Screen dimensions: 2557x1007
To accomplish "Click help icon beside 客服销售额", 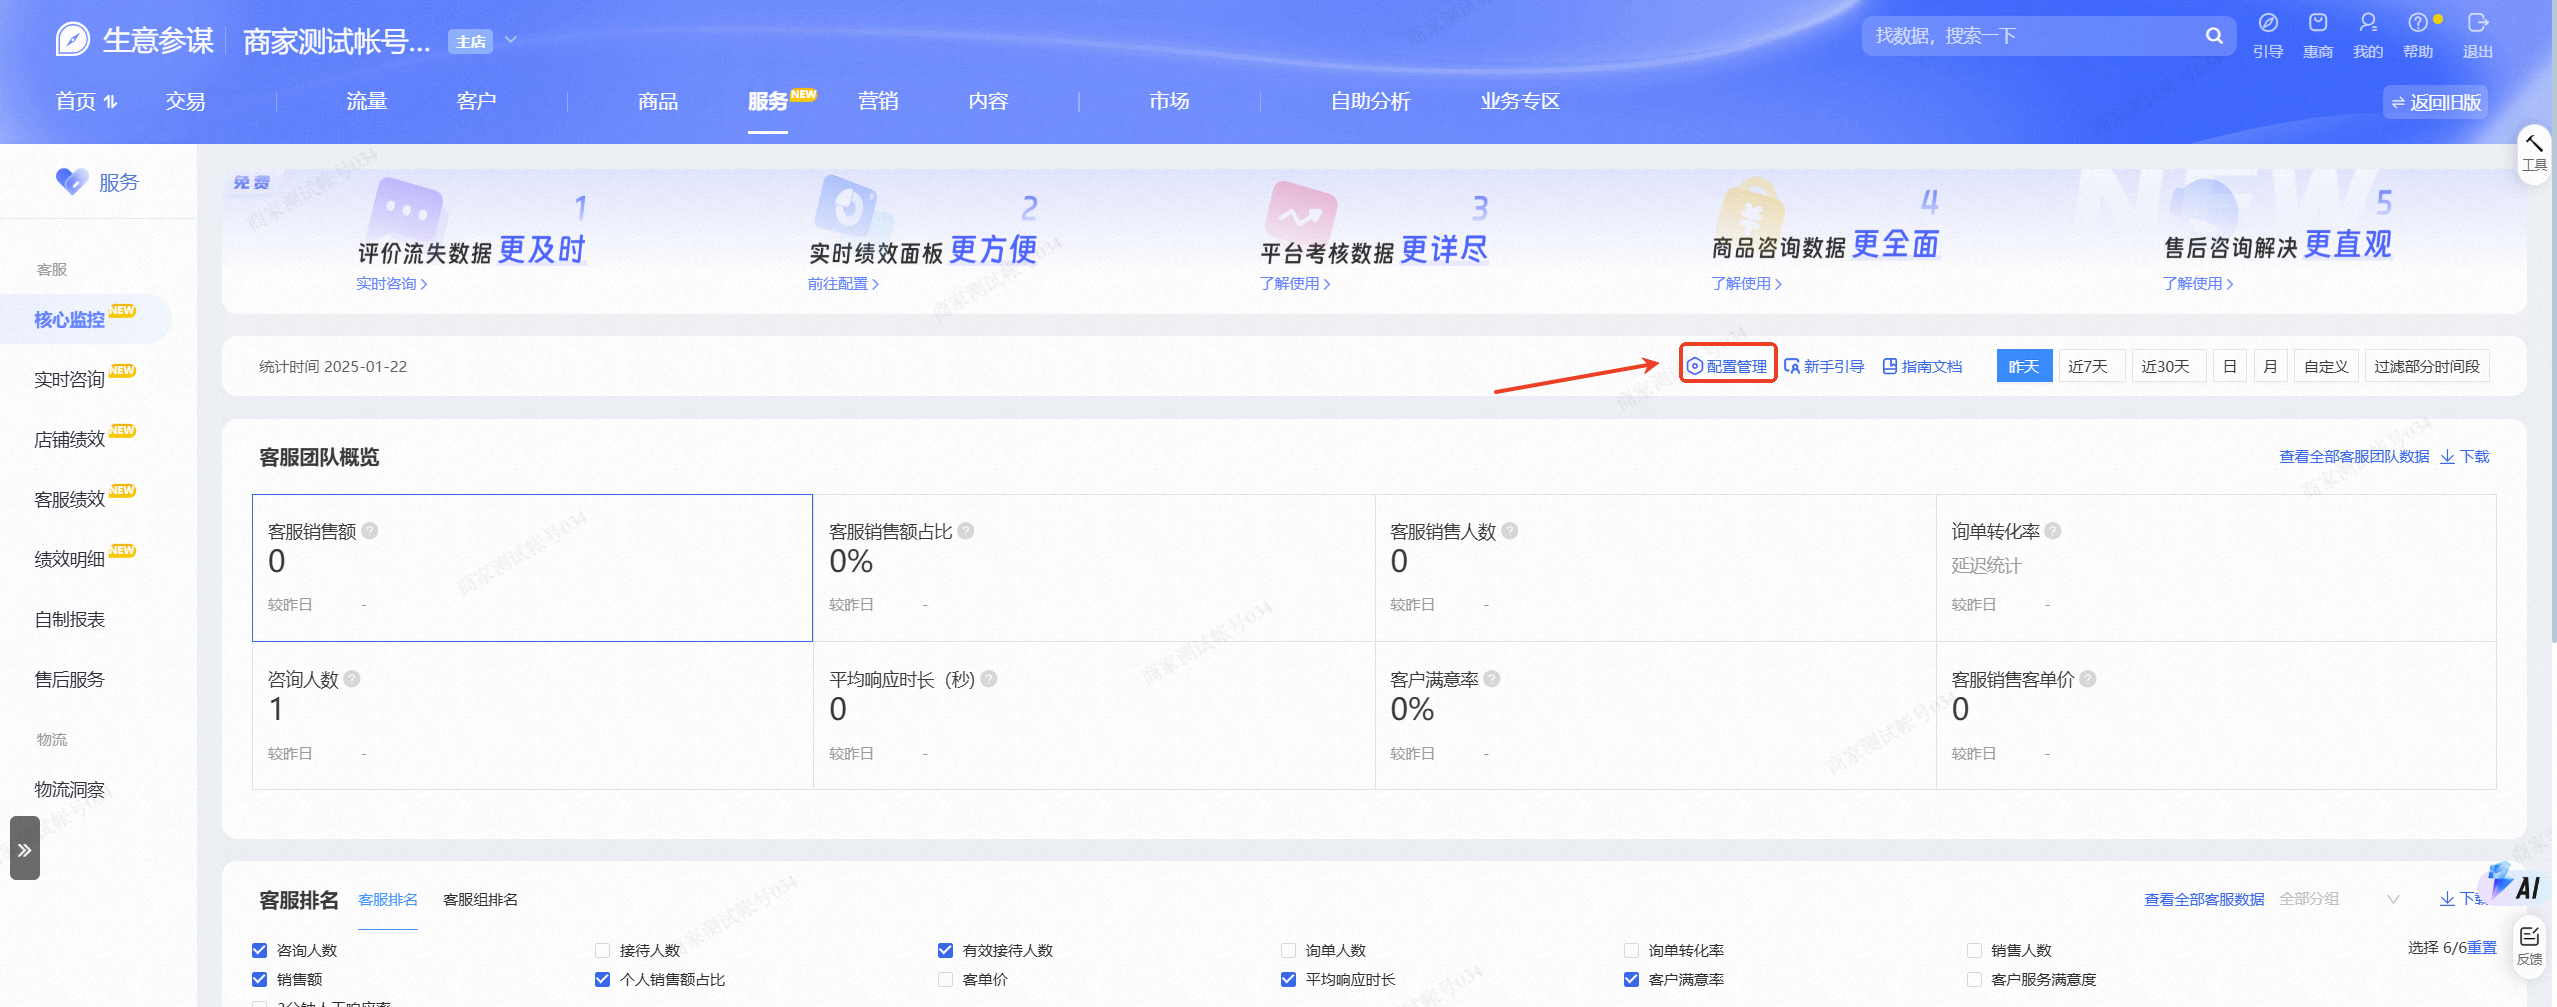I will 370,531.
